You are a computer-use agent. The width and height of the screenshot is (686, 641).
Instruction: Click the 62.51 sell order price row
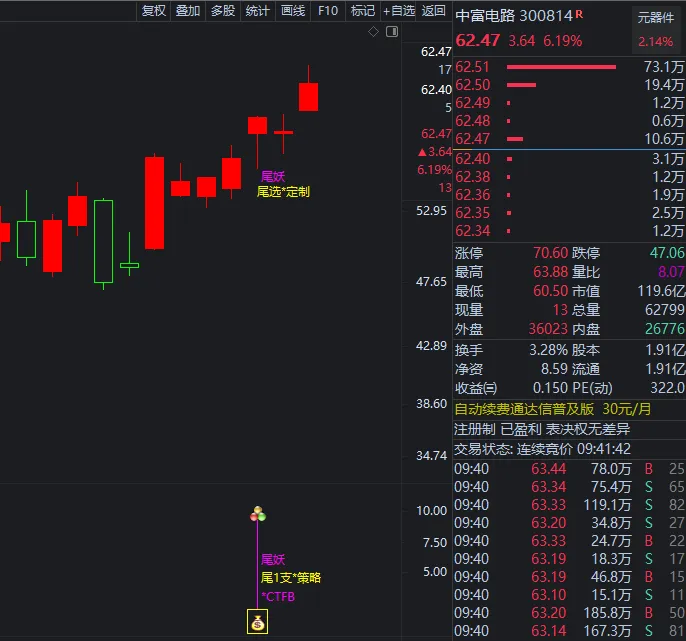pos(473,67)
